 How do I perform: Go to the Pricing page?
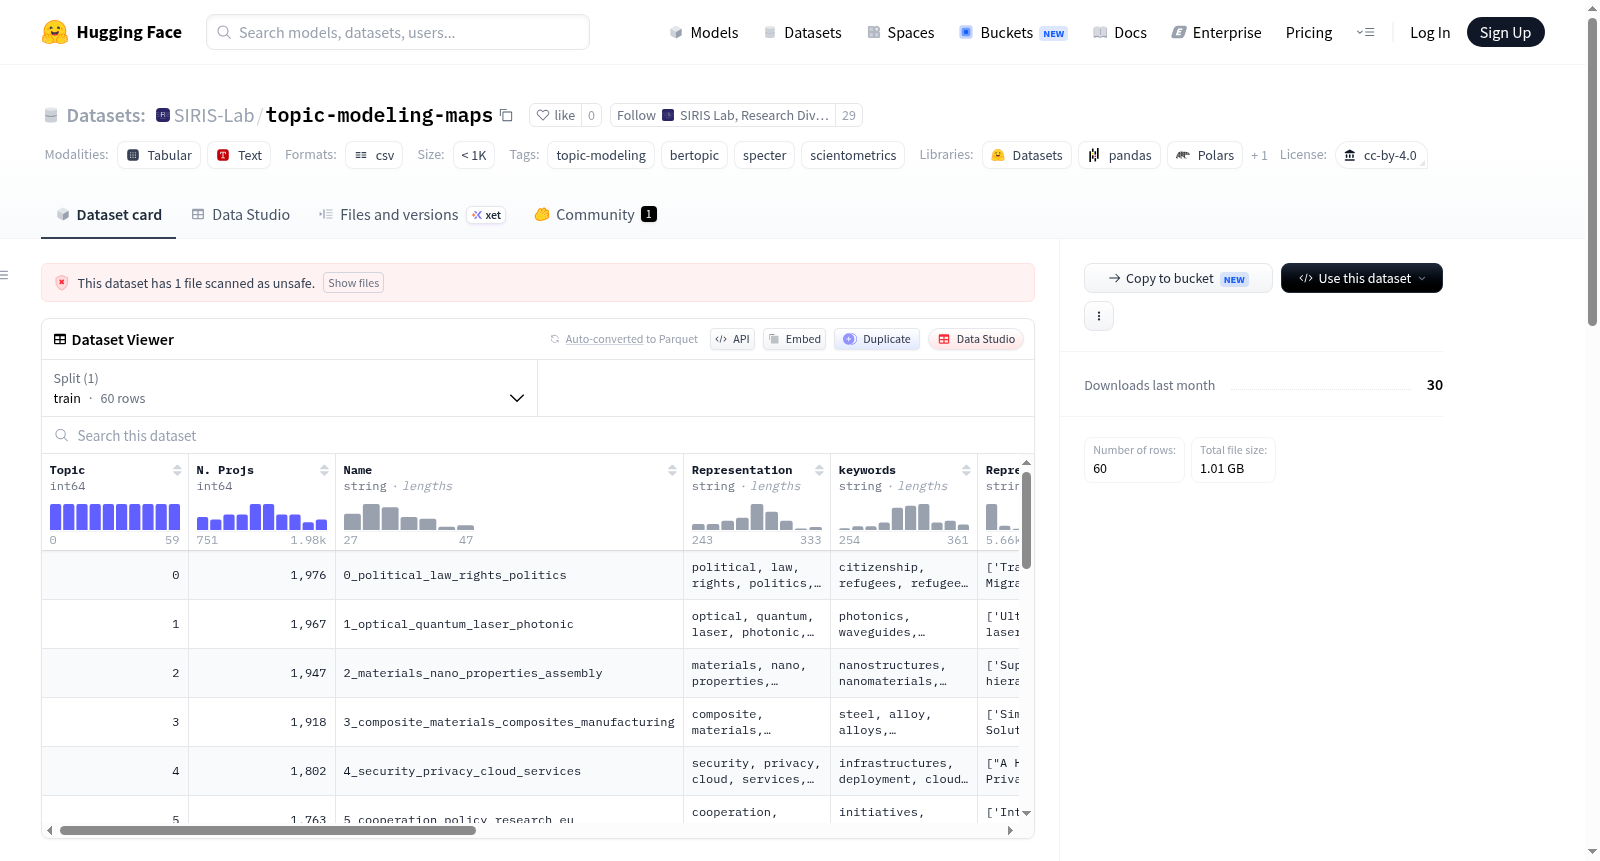tap(1309, 32)
